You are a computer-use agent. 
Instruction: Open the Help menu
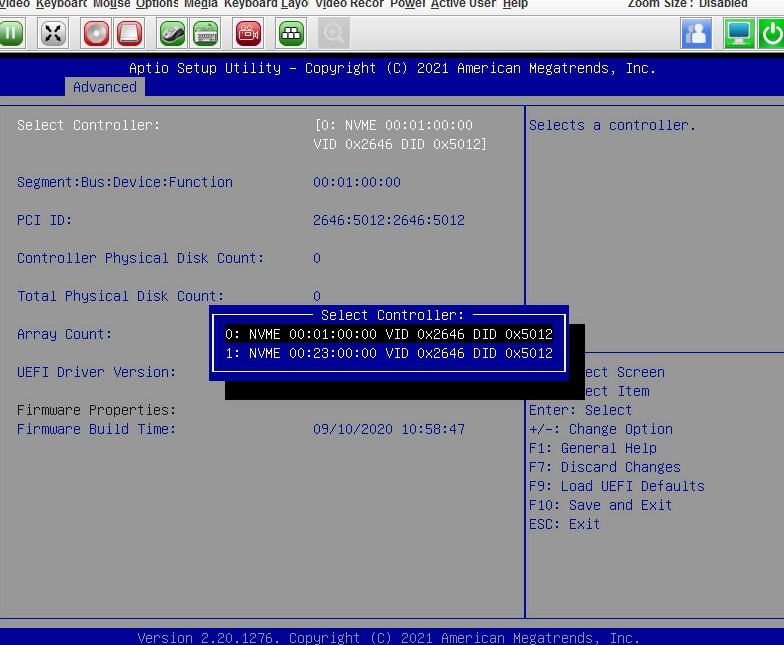coord(516,4)
